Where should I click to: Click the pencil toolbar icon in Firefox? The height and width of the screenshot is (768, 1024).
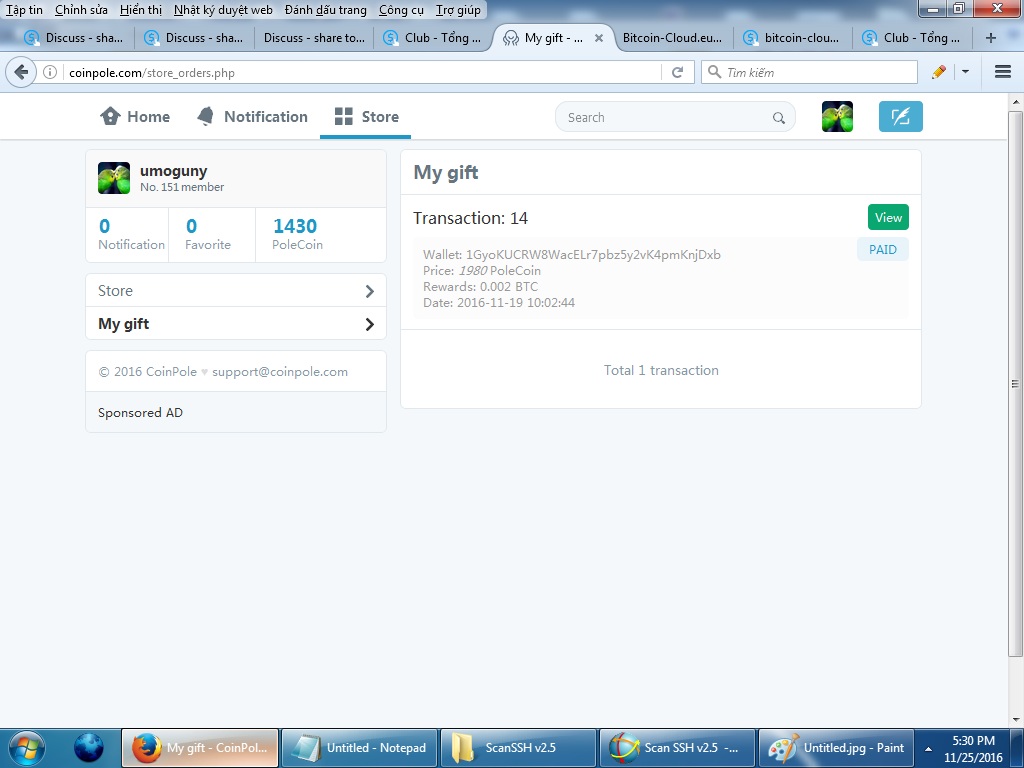point(938,72)
